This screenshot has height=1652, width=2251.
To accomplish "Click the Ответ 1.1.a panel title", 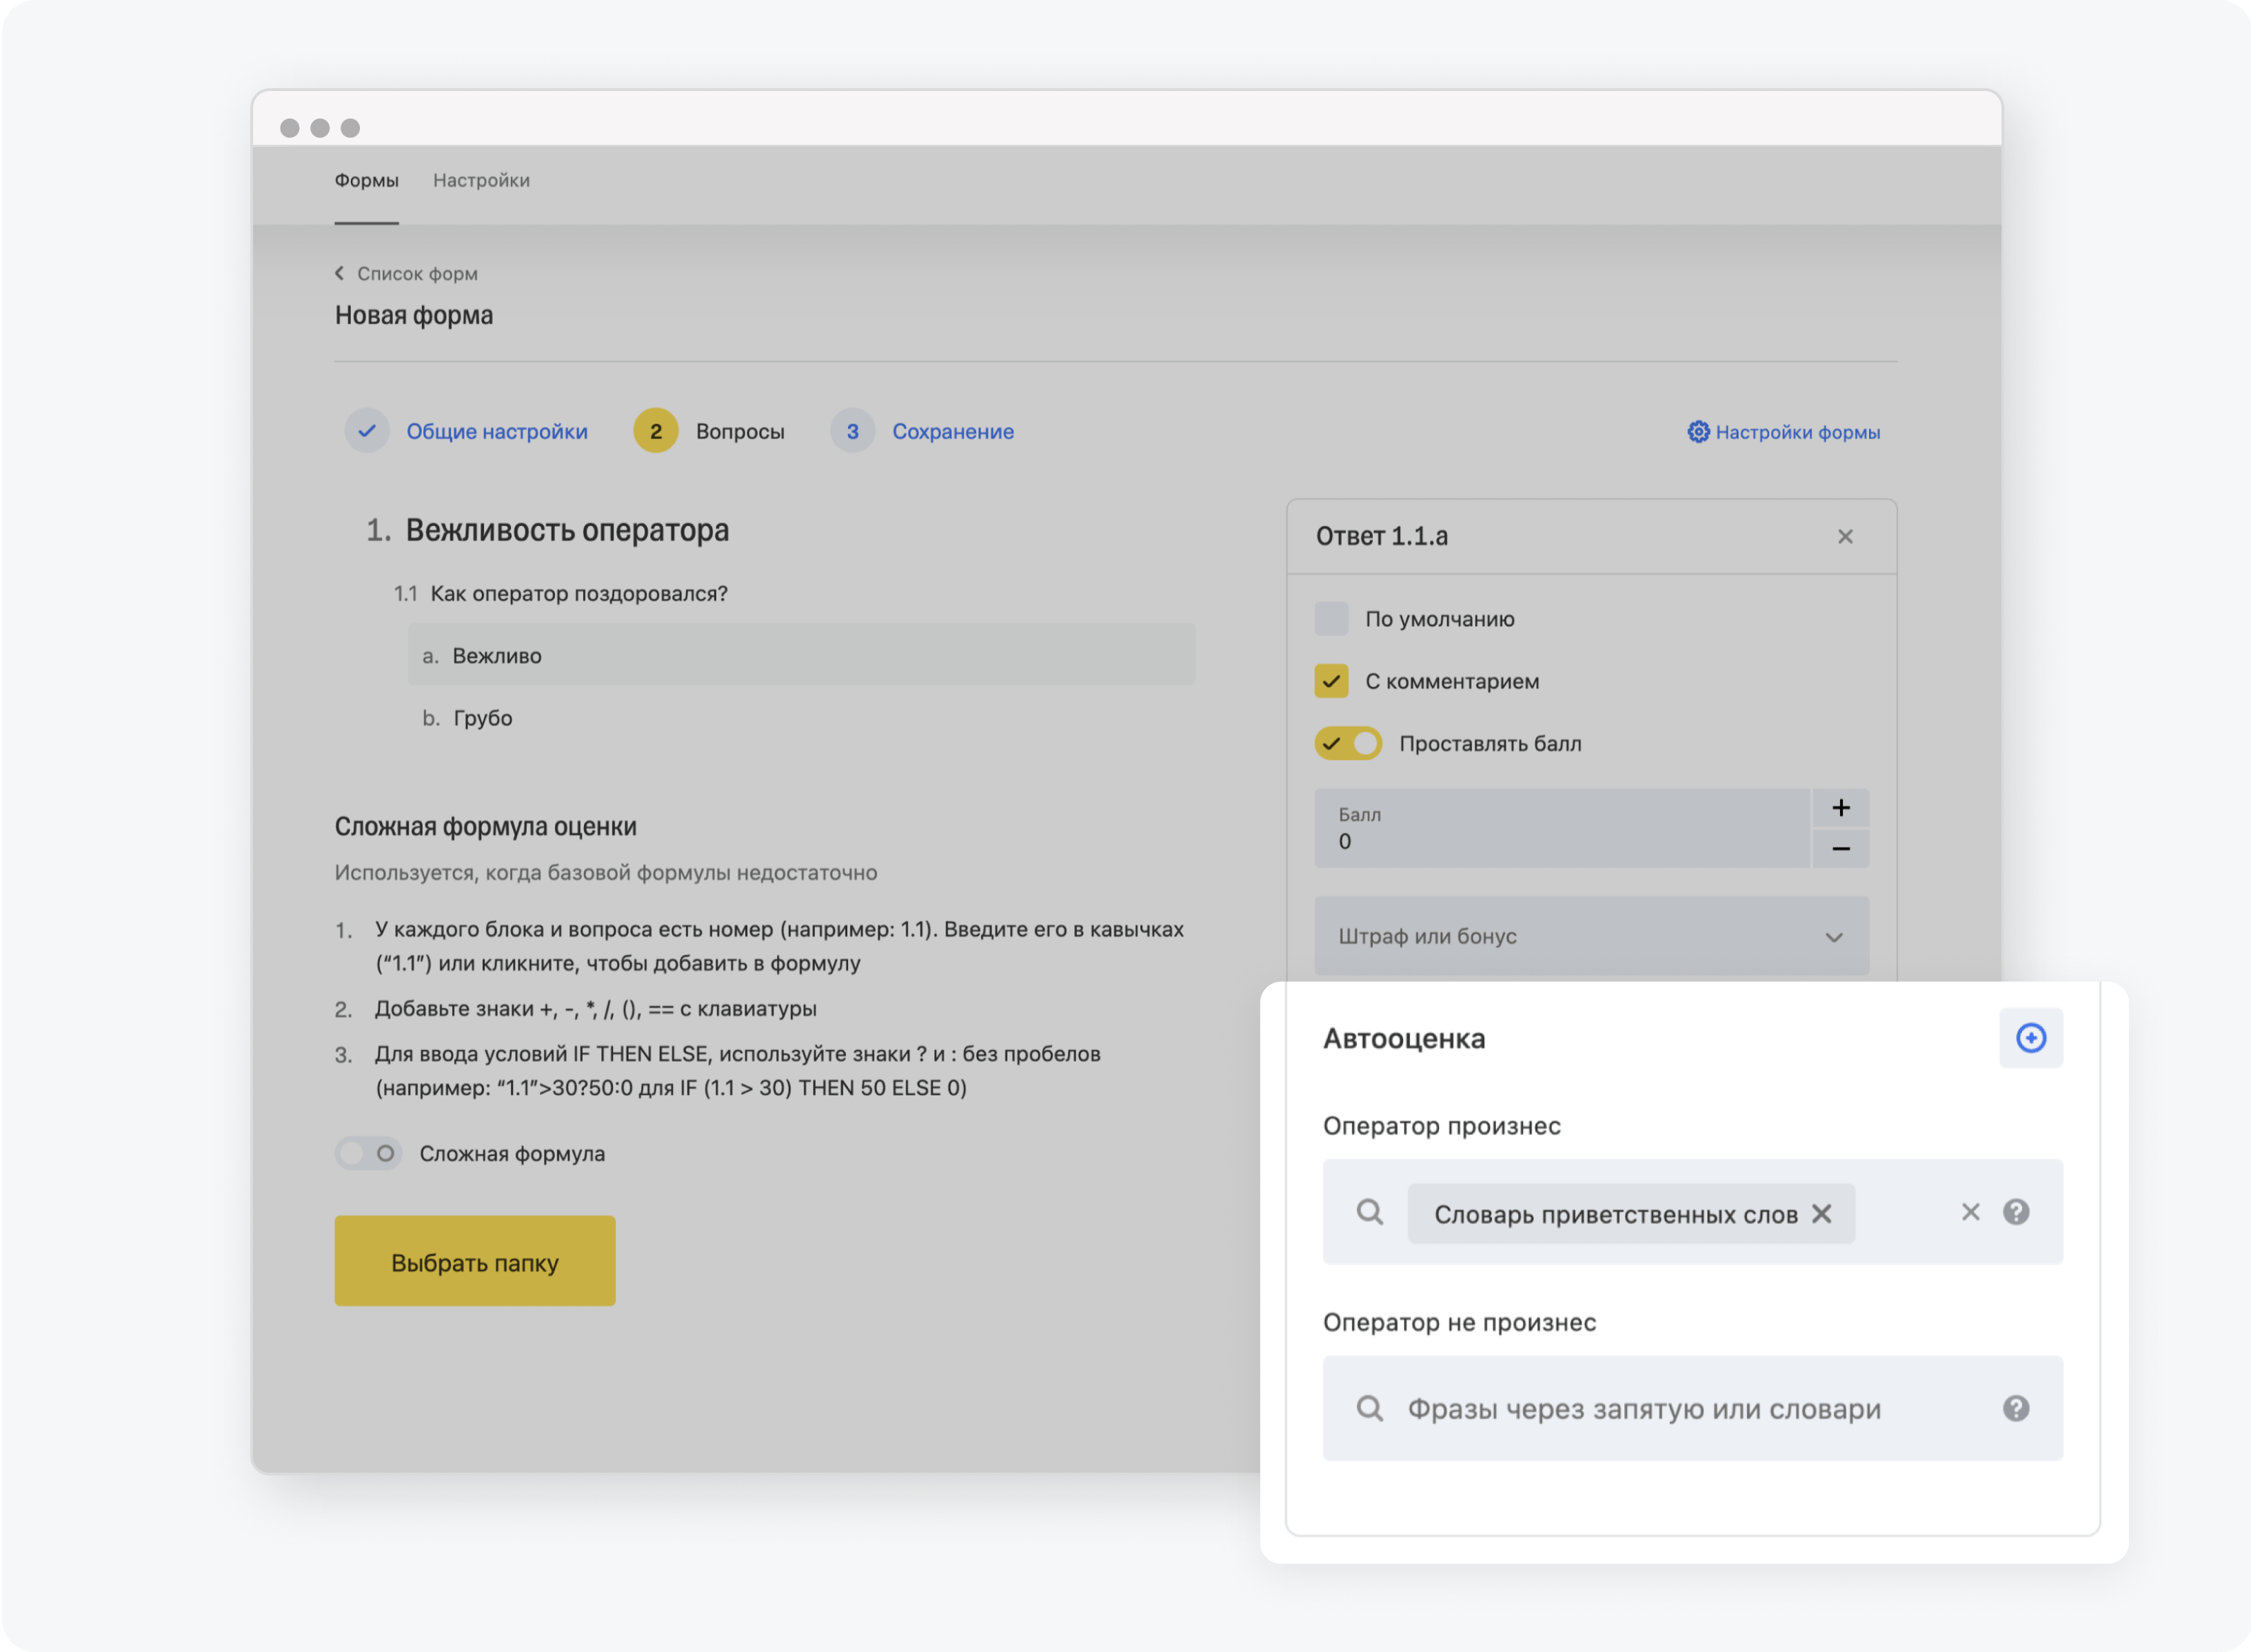I will click(1381, 536).
